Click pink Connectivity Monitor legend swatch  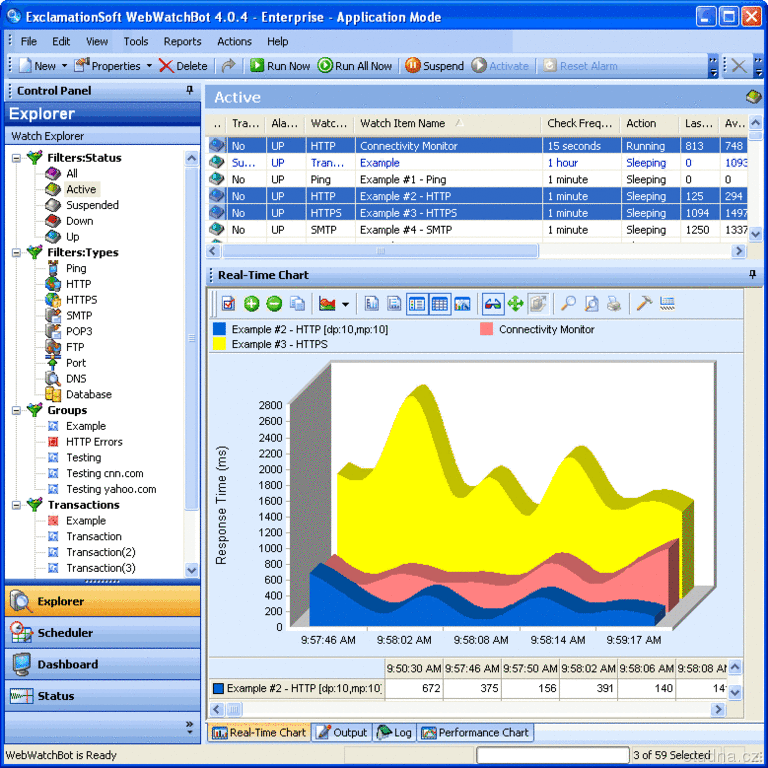(486, 329)
